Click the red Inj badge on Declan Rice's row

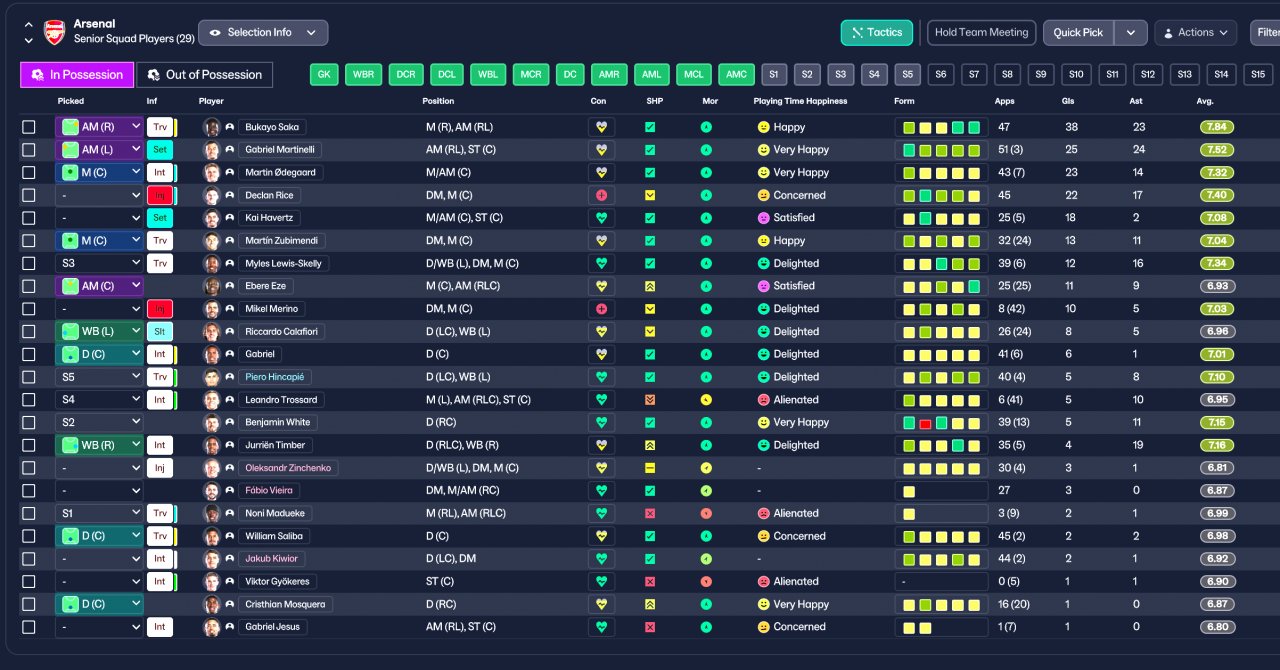tap(159, 195)
